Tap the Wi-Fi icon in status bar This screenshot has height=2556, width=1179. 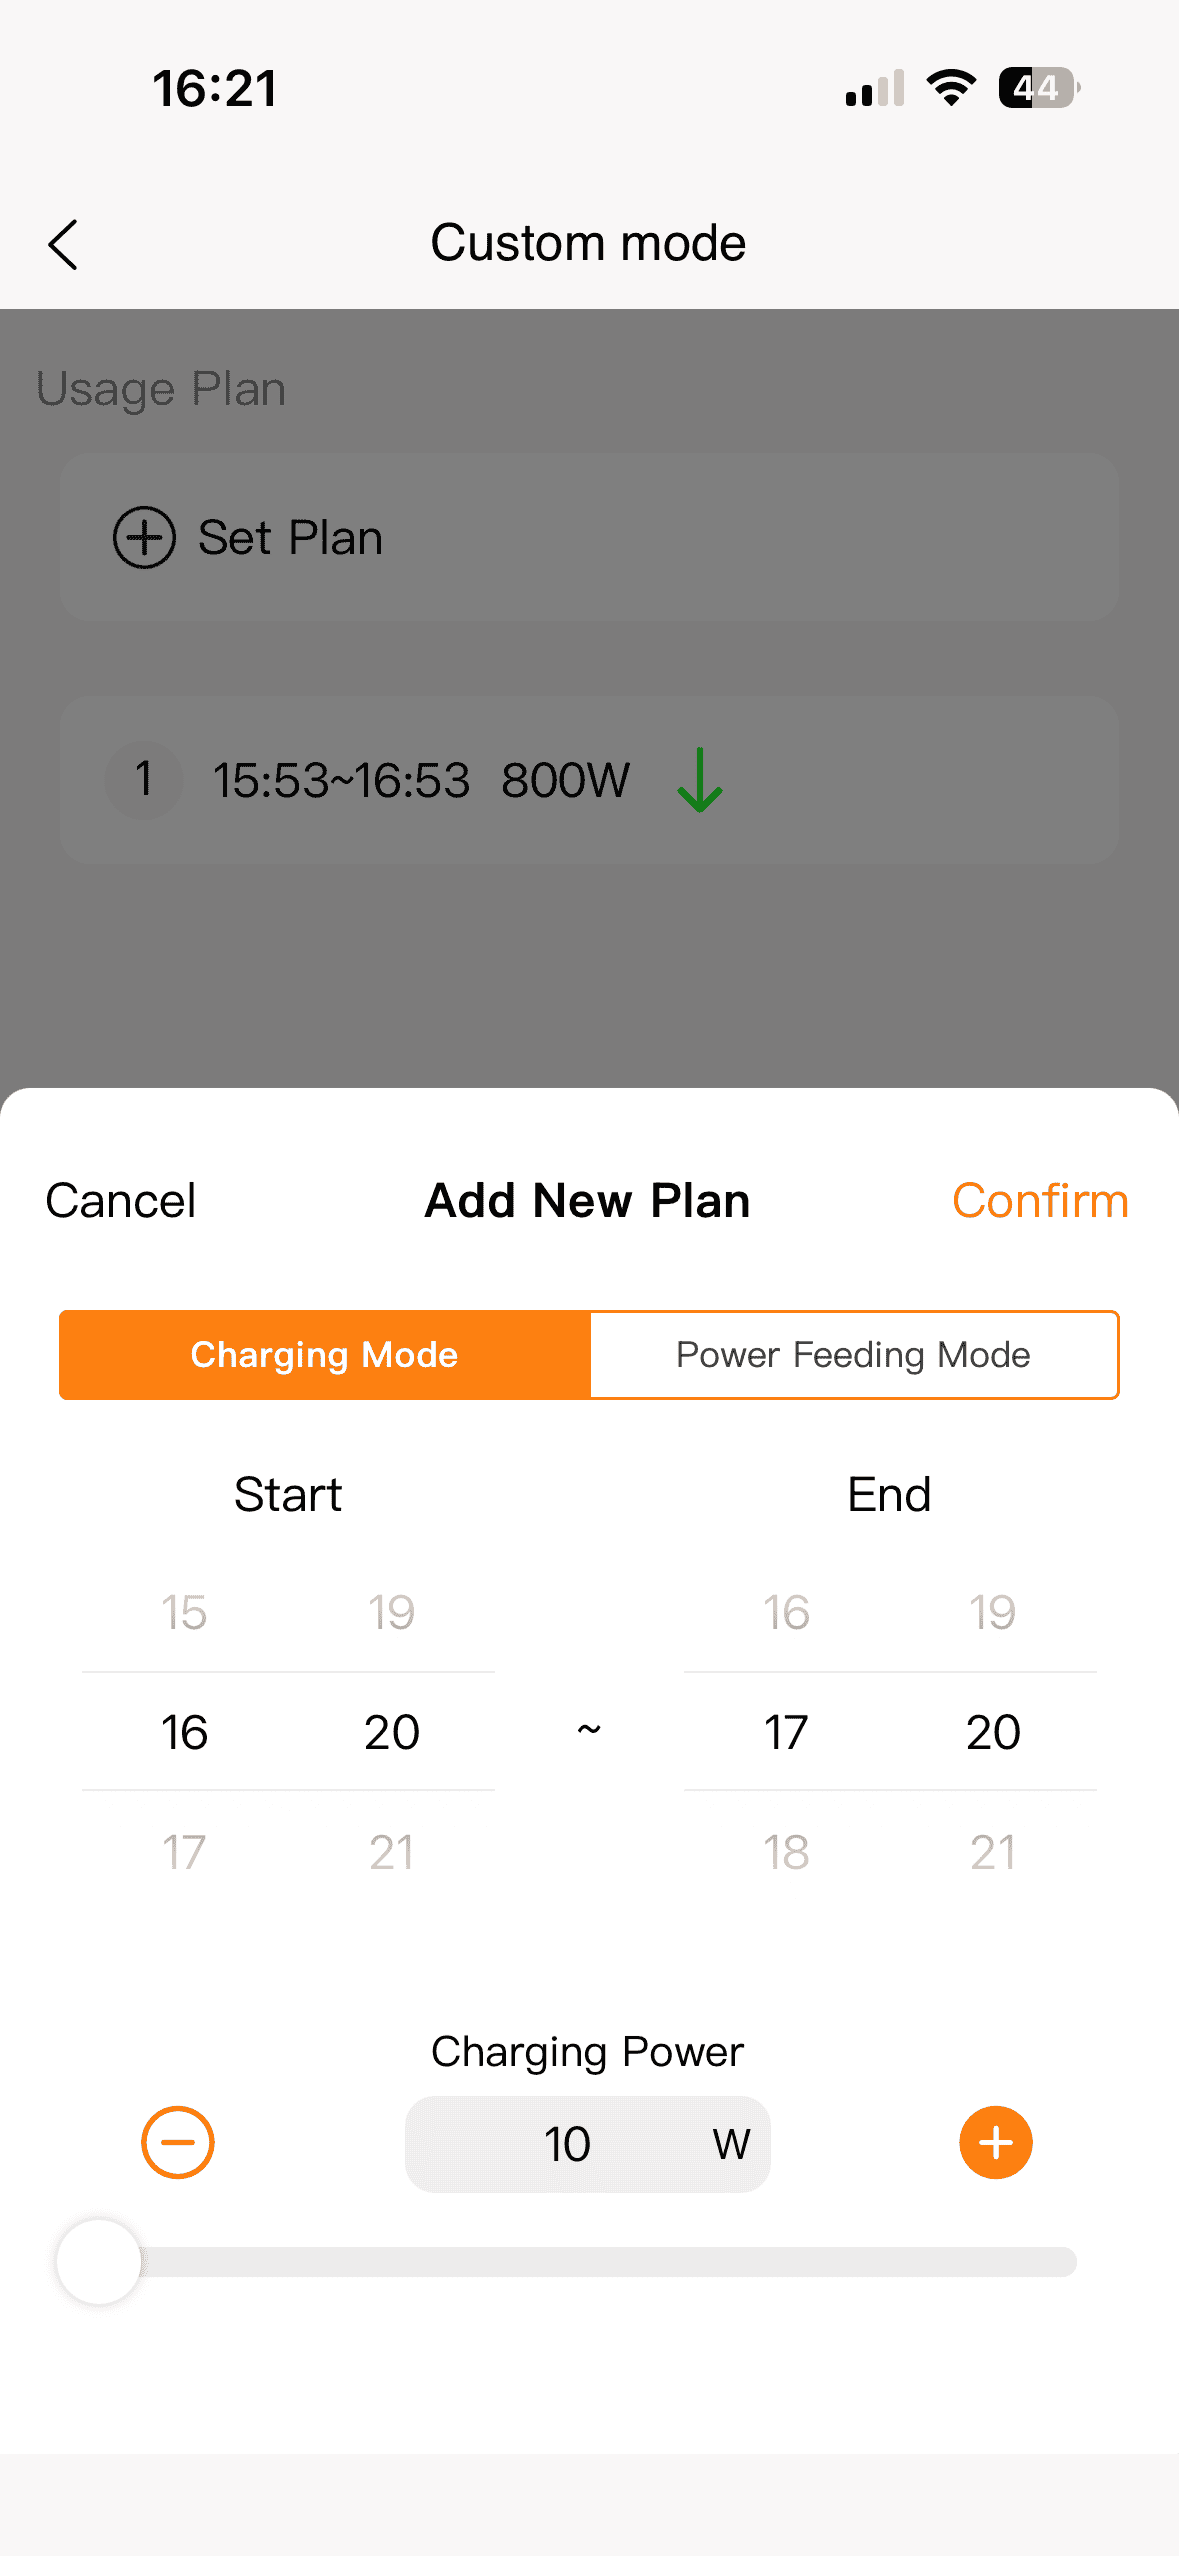tap(951, 88)
